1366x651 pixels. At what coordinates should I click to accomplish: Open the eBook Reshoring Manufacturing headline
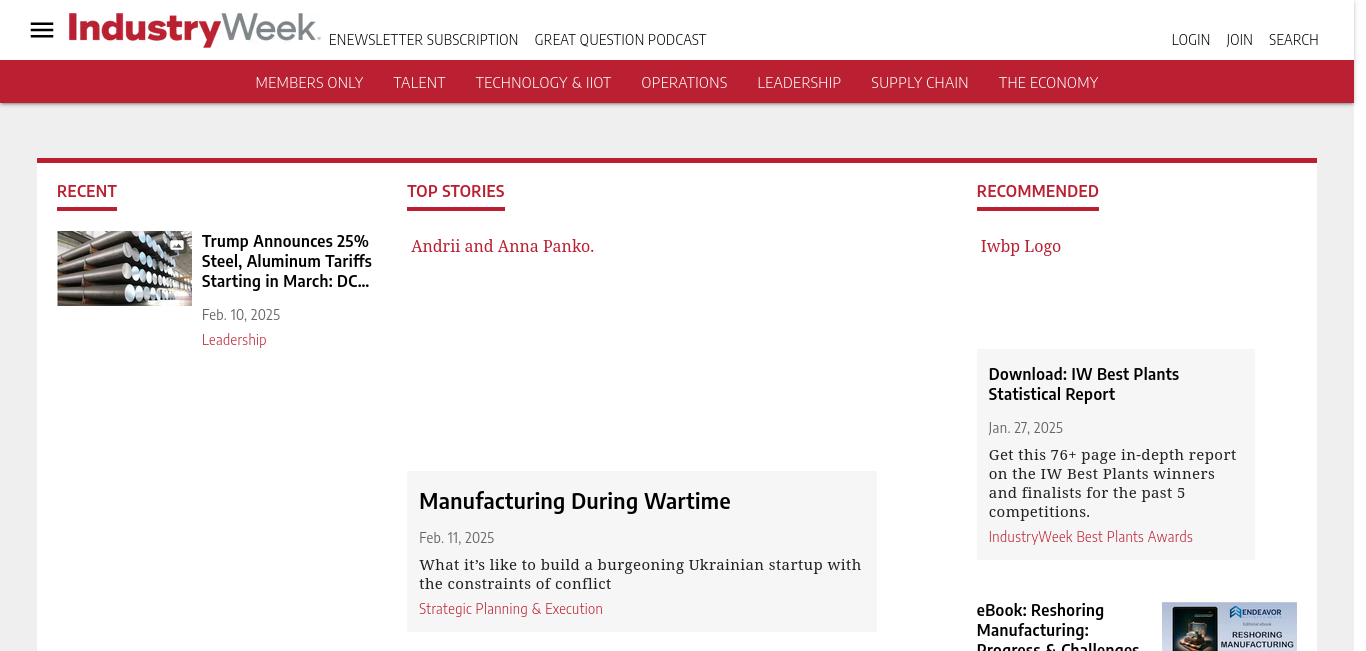coord(1058,627)
